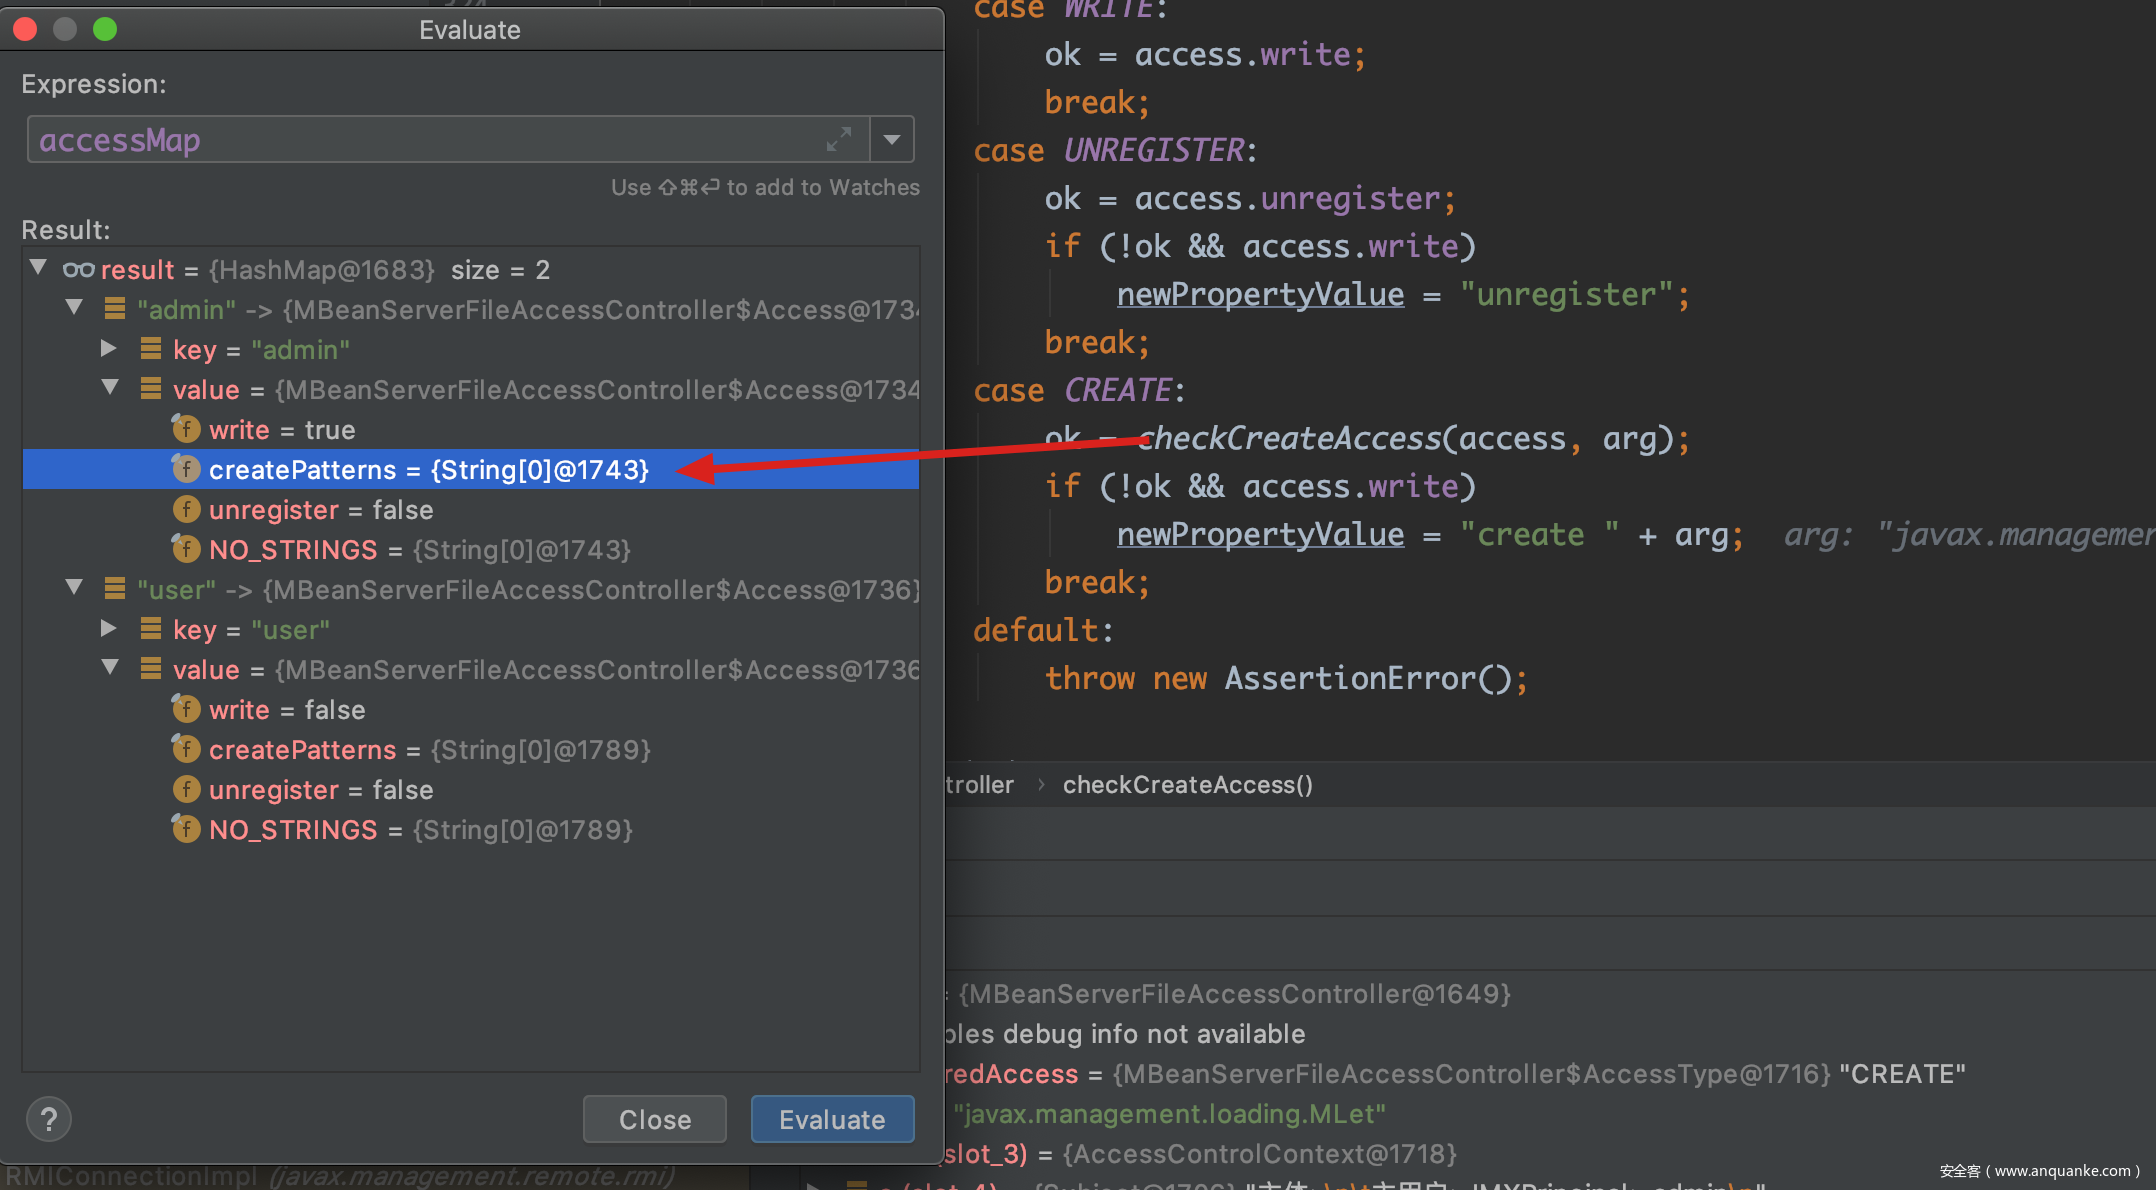Viewport: 2156px width, 1190px height.
Task: Click the map entry icon for "admin"
Action: pos(115,310)
